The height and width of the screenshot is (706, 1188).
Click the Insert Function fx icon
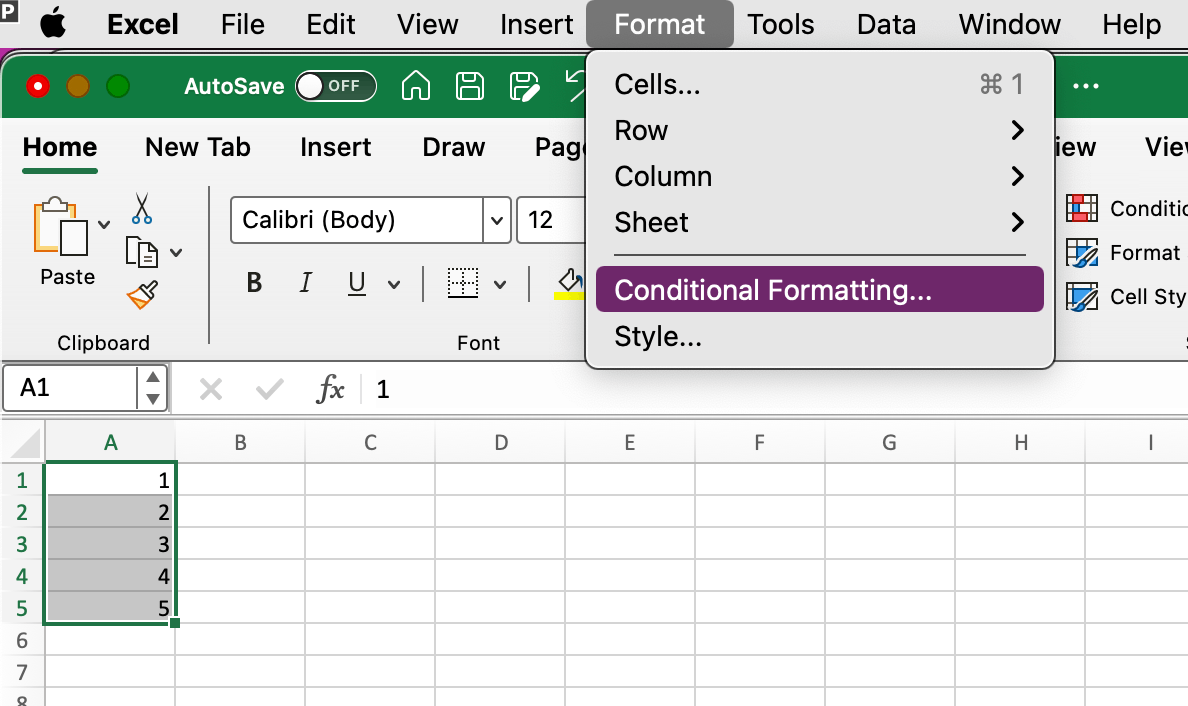click(x=330, y=389)
